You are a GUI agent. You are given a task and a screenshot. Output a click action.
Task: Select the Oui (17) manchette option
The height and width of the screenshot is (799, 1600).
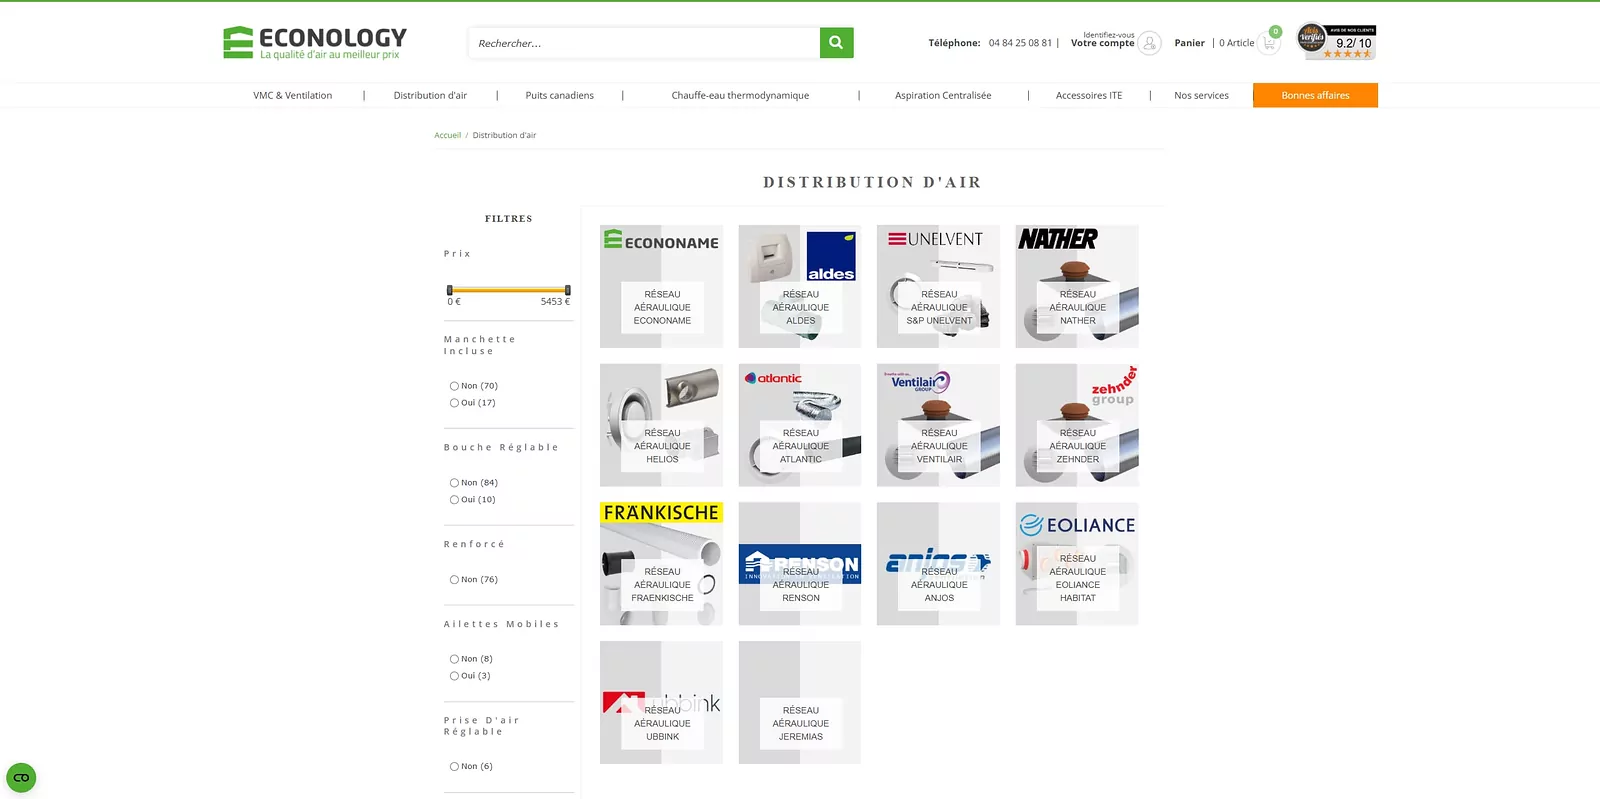point(454,403)
